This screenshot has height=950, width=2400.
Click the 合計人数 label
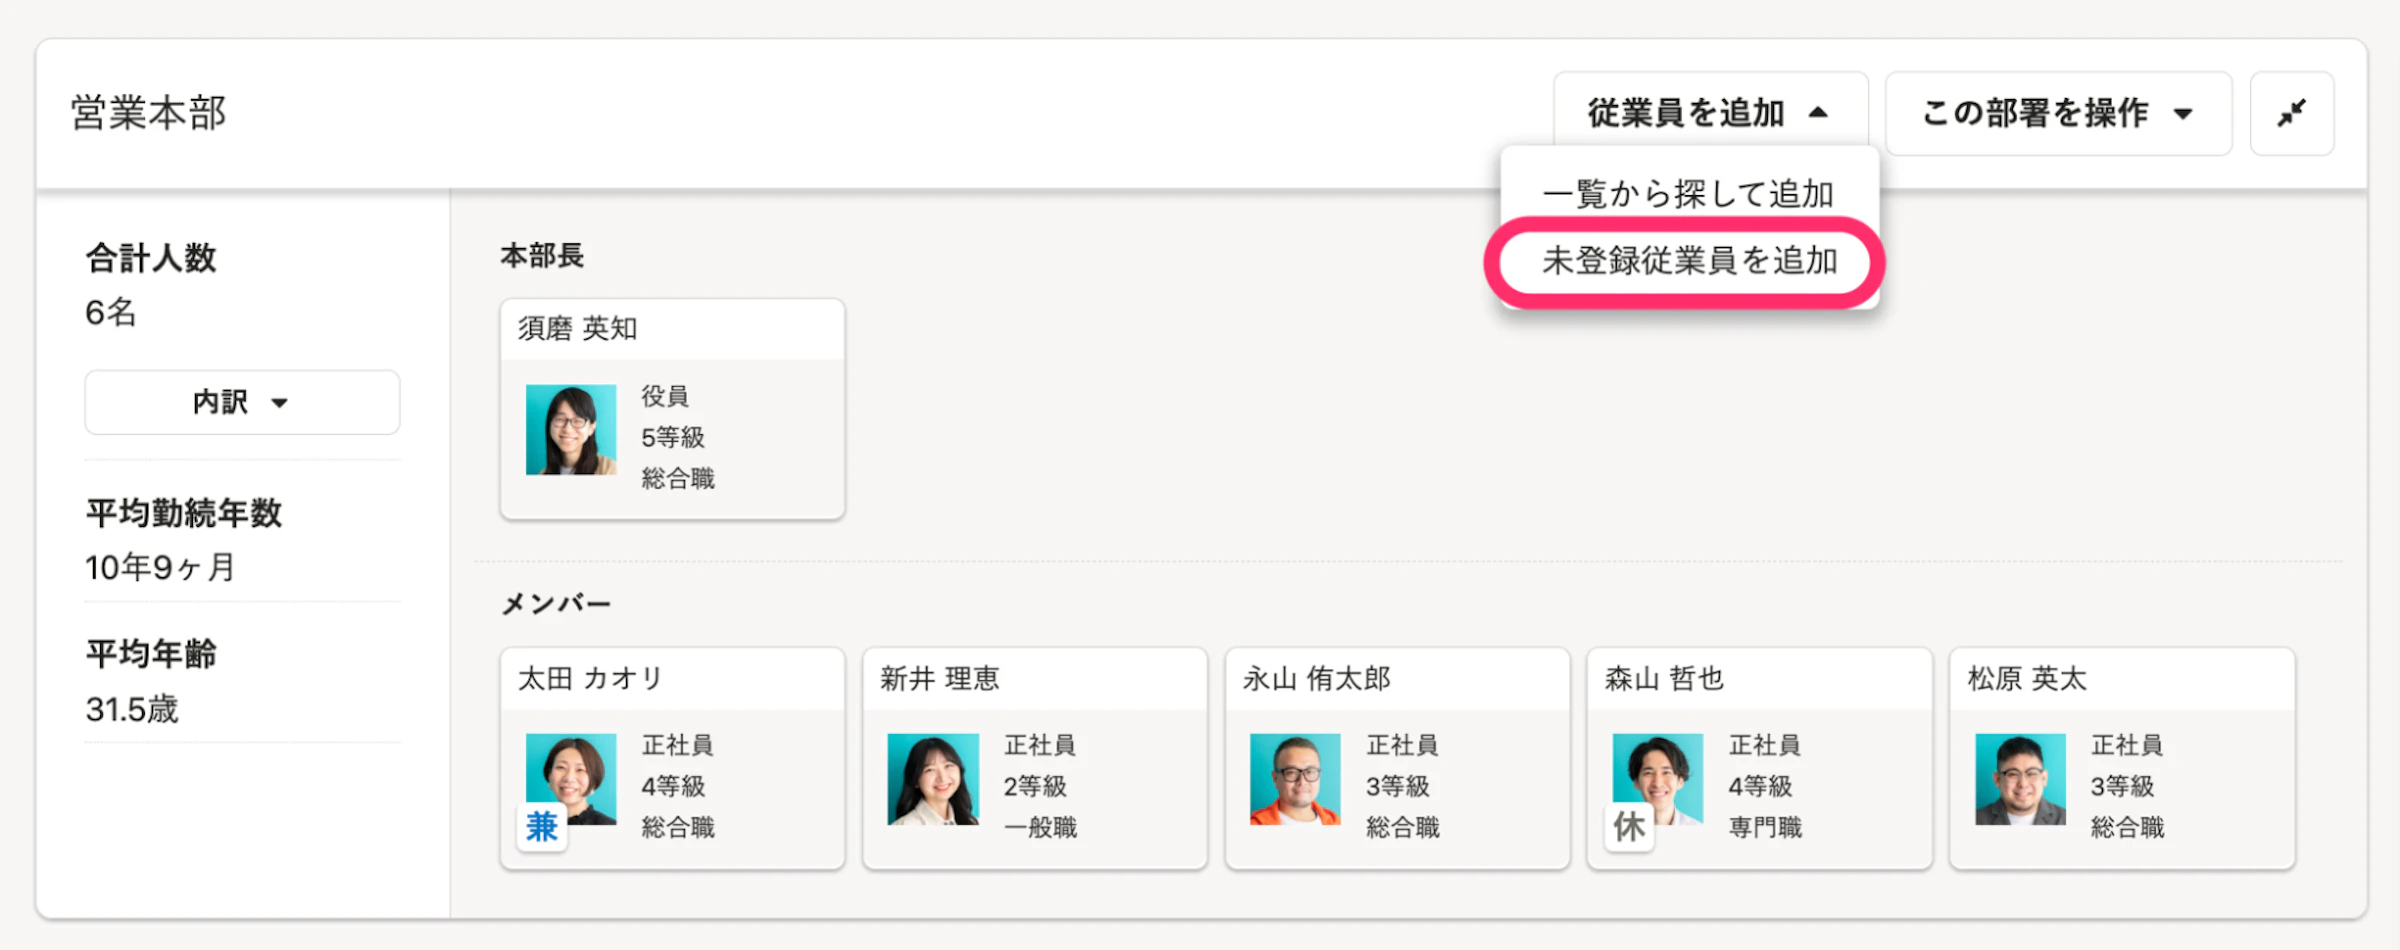[151, 257]
